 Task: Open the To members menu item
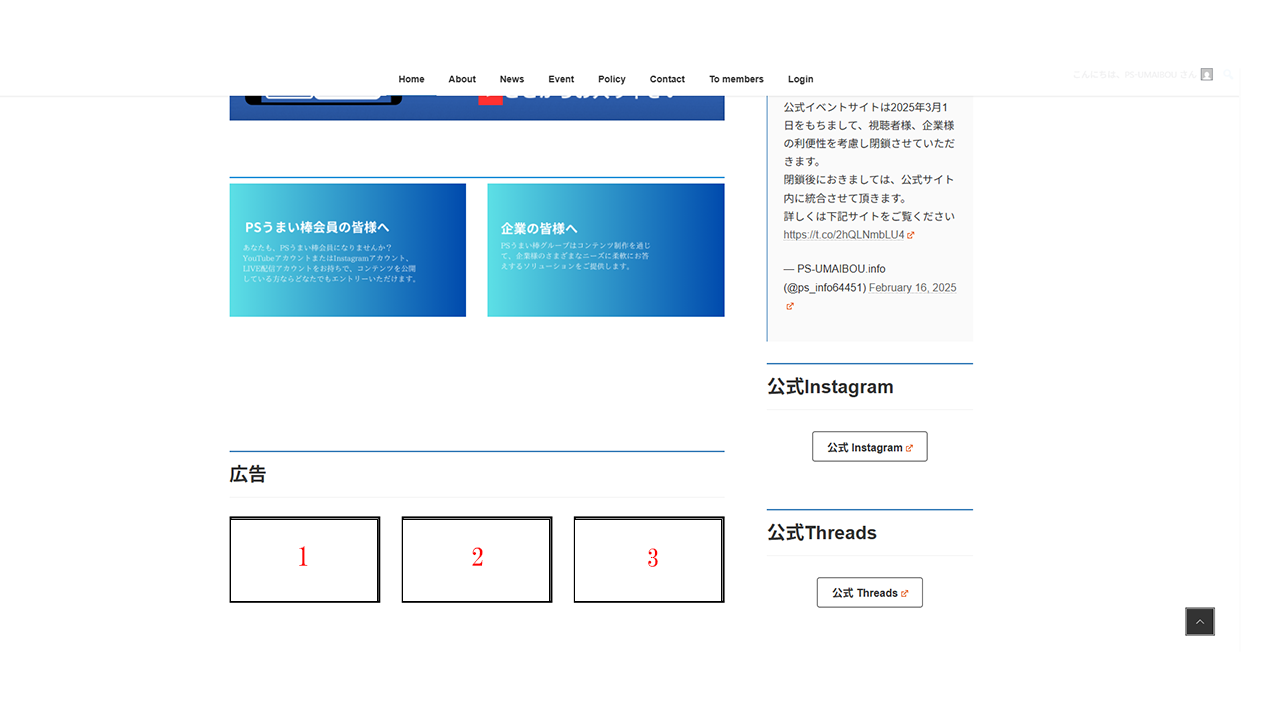click(736, 79)
